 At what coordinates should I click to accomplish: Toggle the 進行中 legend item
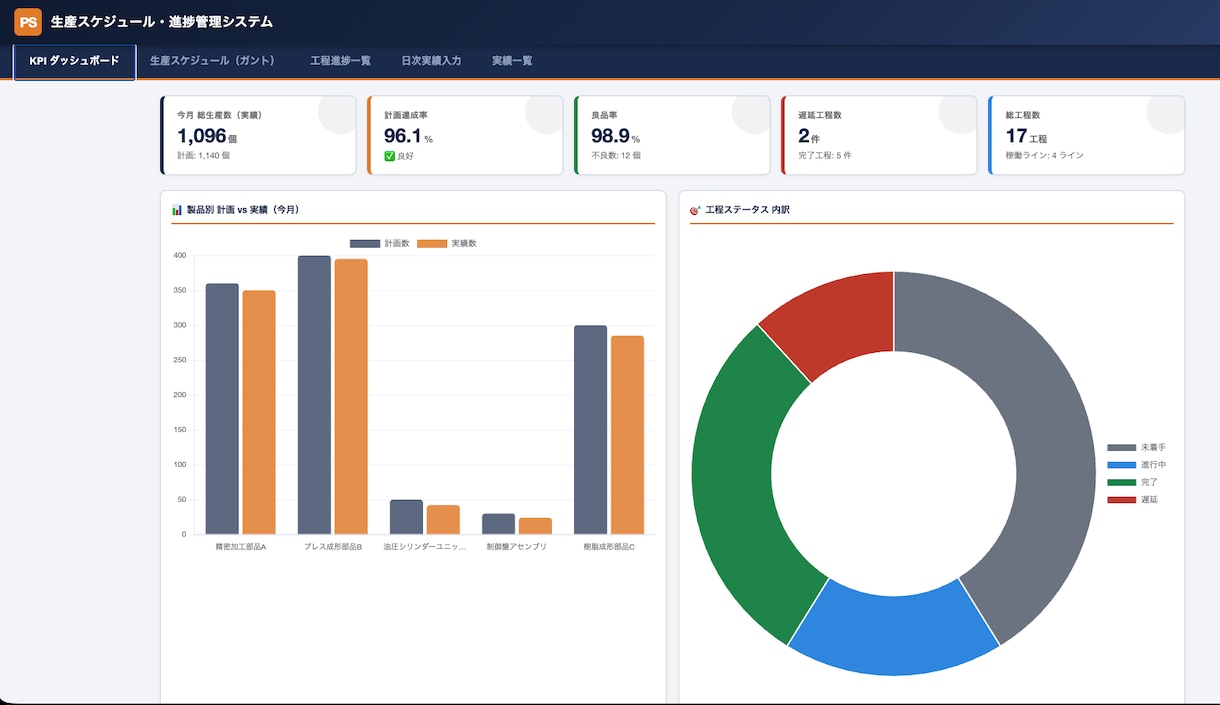tap(1137, 465)
